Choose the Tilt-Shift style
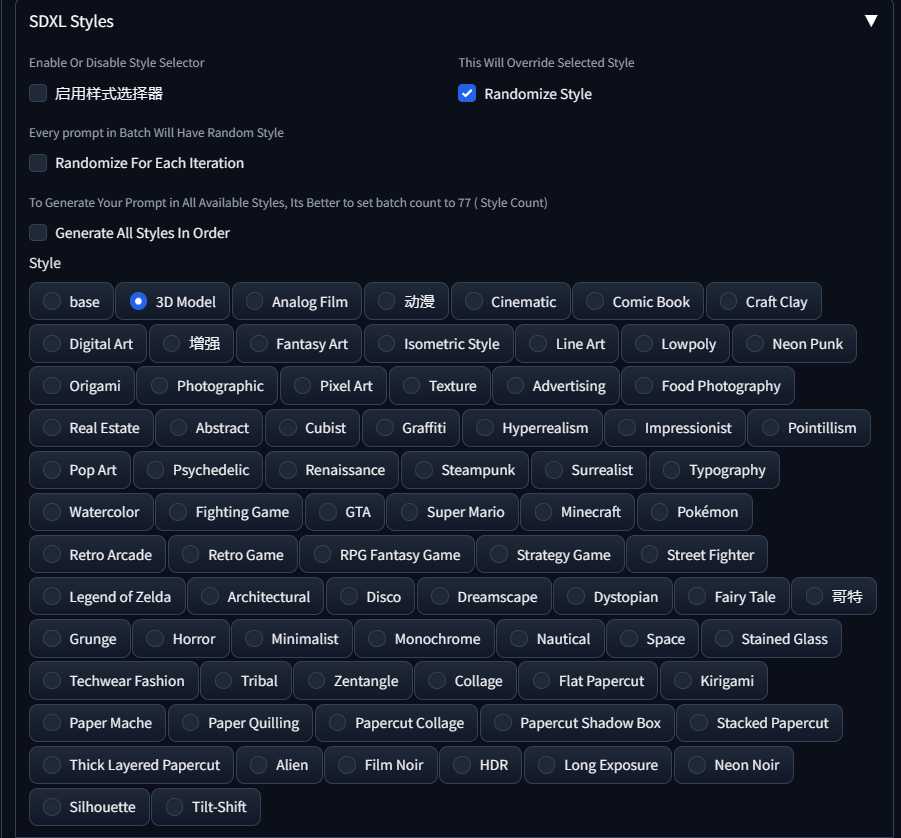This screenshot has width=901, height=838. click(175, 806)
